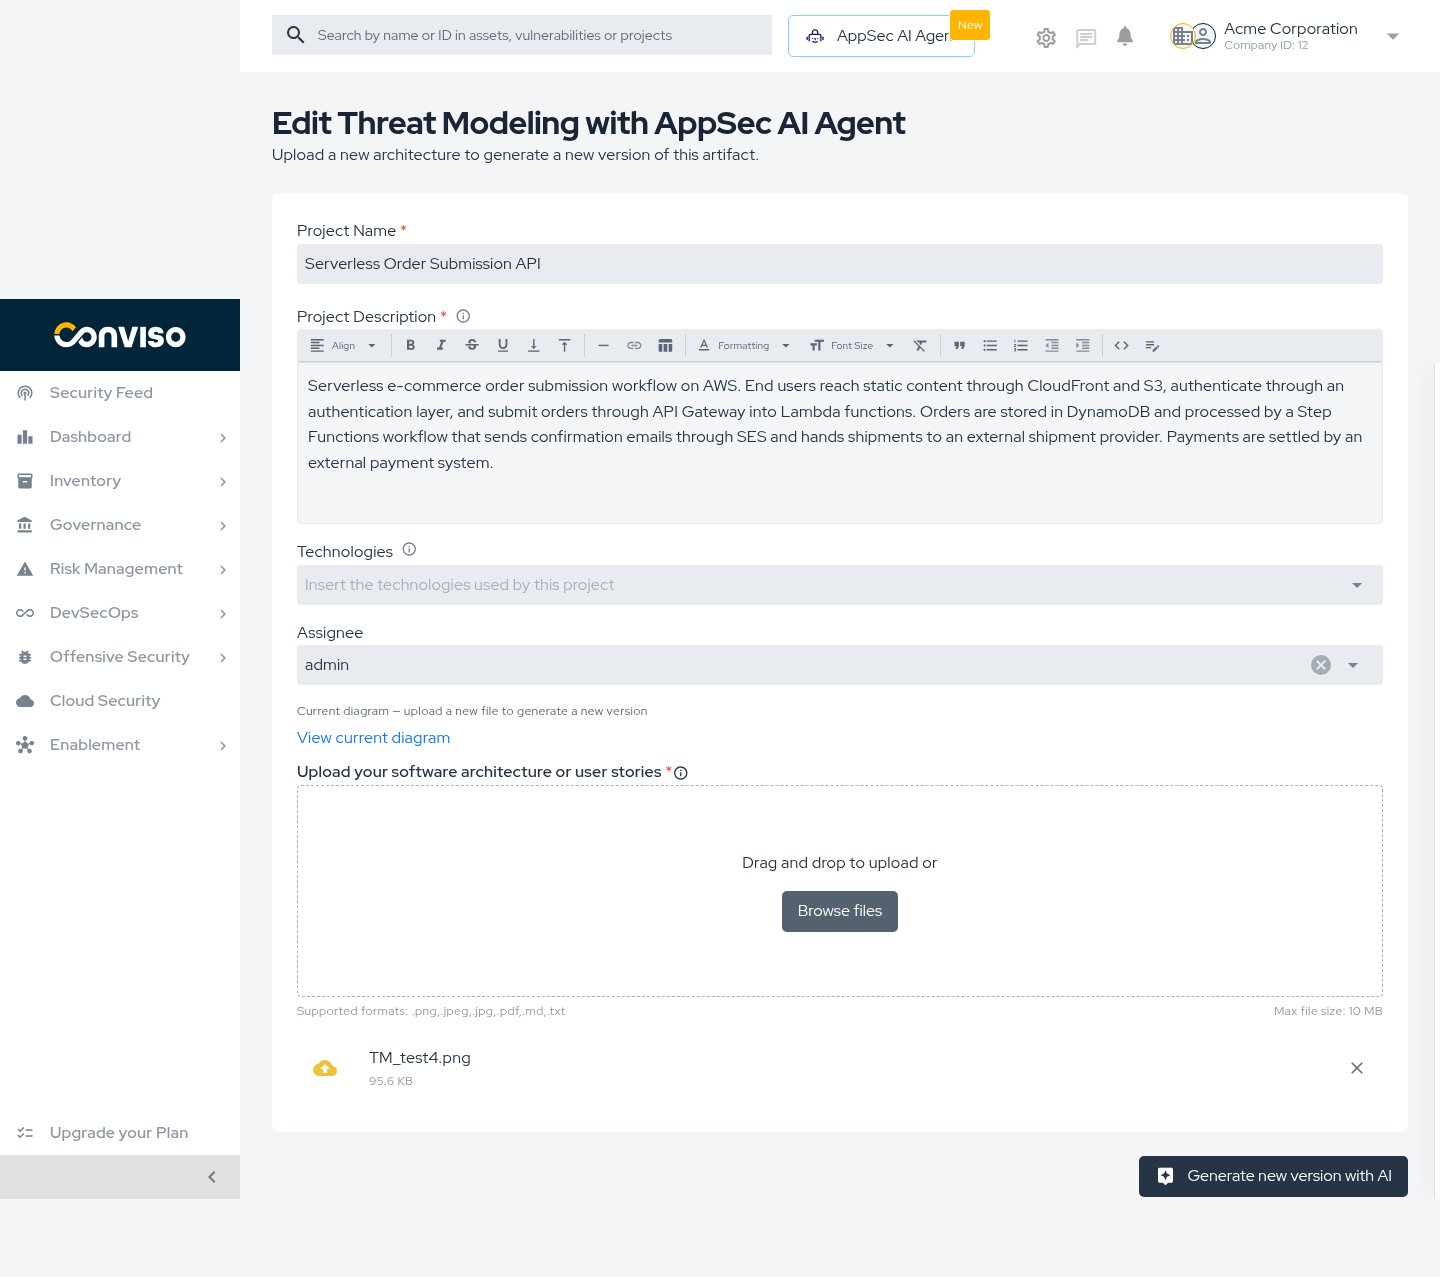1440x1277 pixels.
Task: Expand the Enablement sidebar menu
Action: (120, 745)
